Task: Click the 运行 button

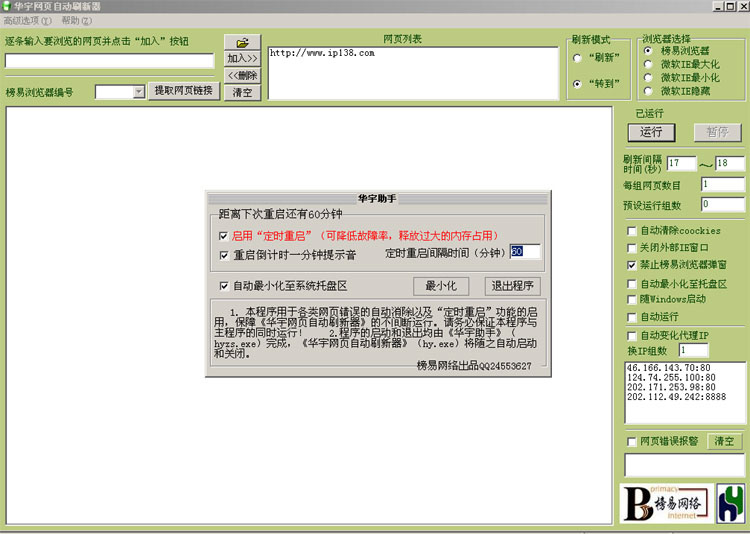Action: [651, 133]
